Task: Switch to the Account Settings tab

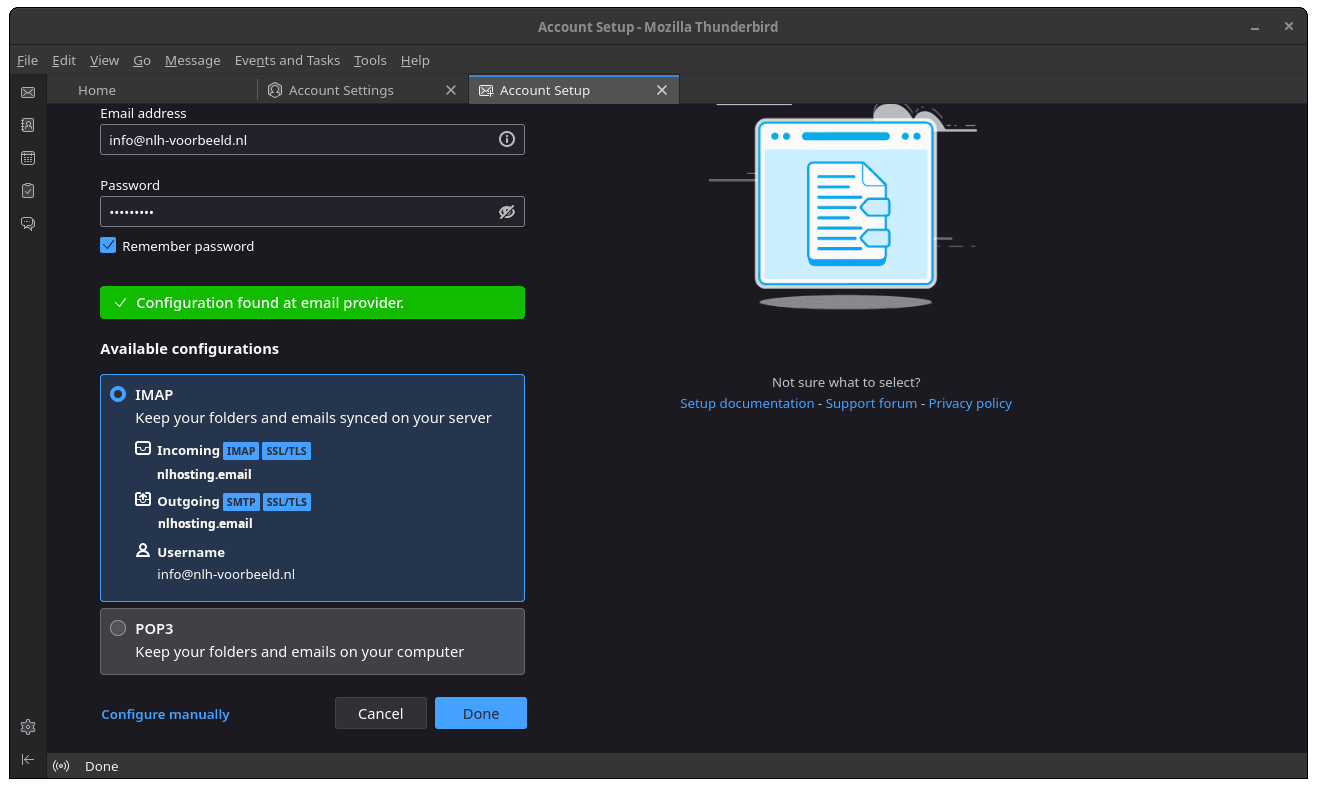Action: coord(363,90)
